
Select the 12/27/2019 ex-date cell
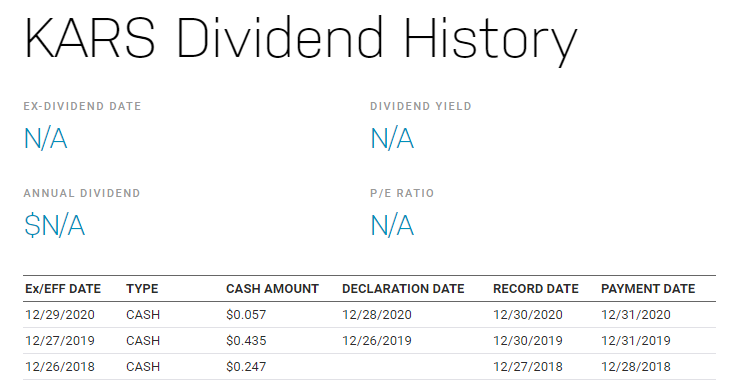[60, 341]
